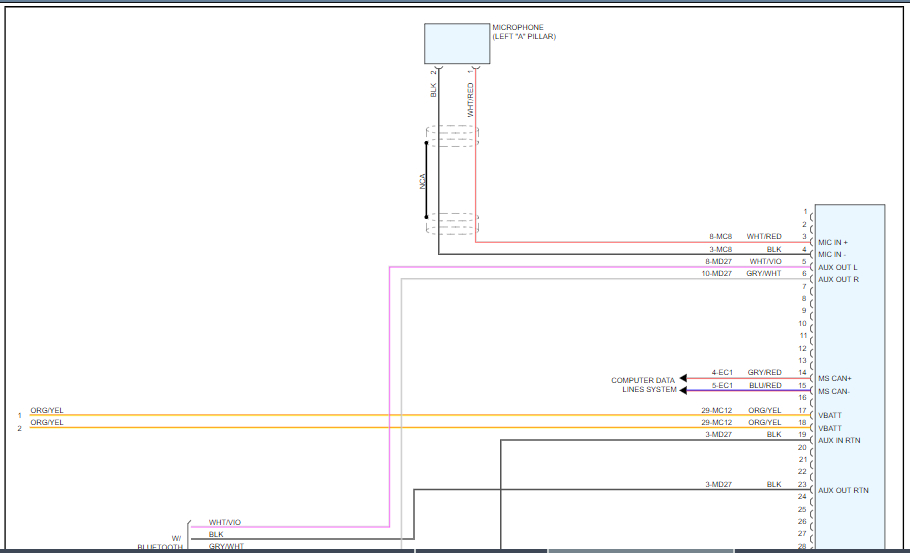Screen dimensions: 910x553
Task: Click the AUX IN RTN label
Action: point(839,440)
